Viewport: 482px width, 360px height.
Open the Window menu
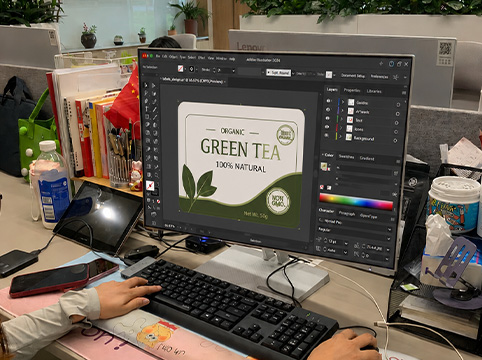221,58
